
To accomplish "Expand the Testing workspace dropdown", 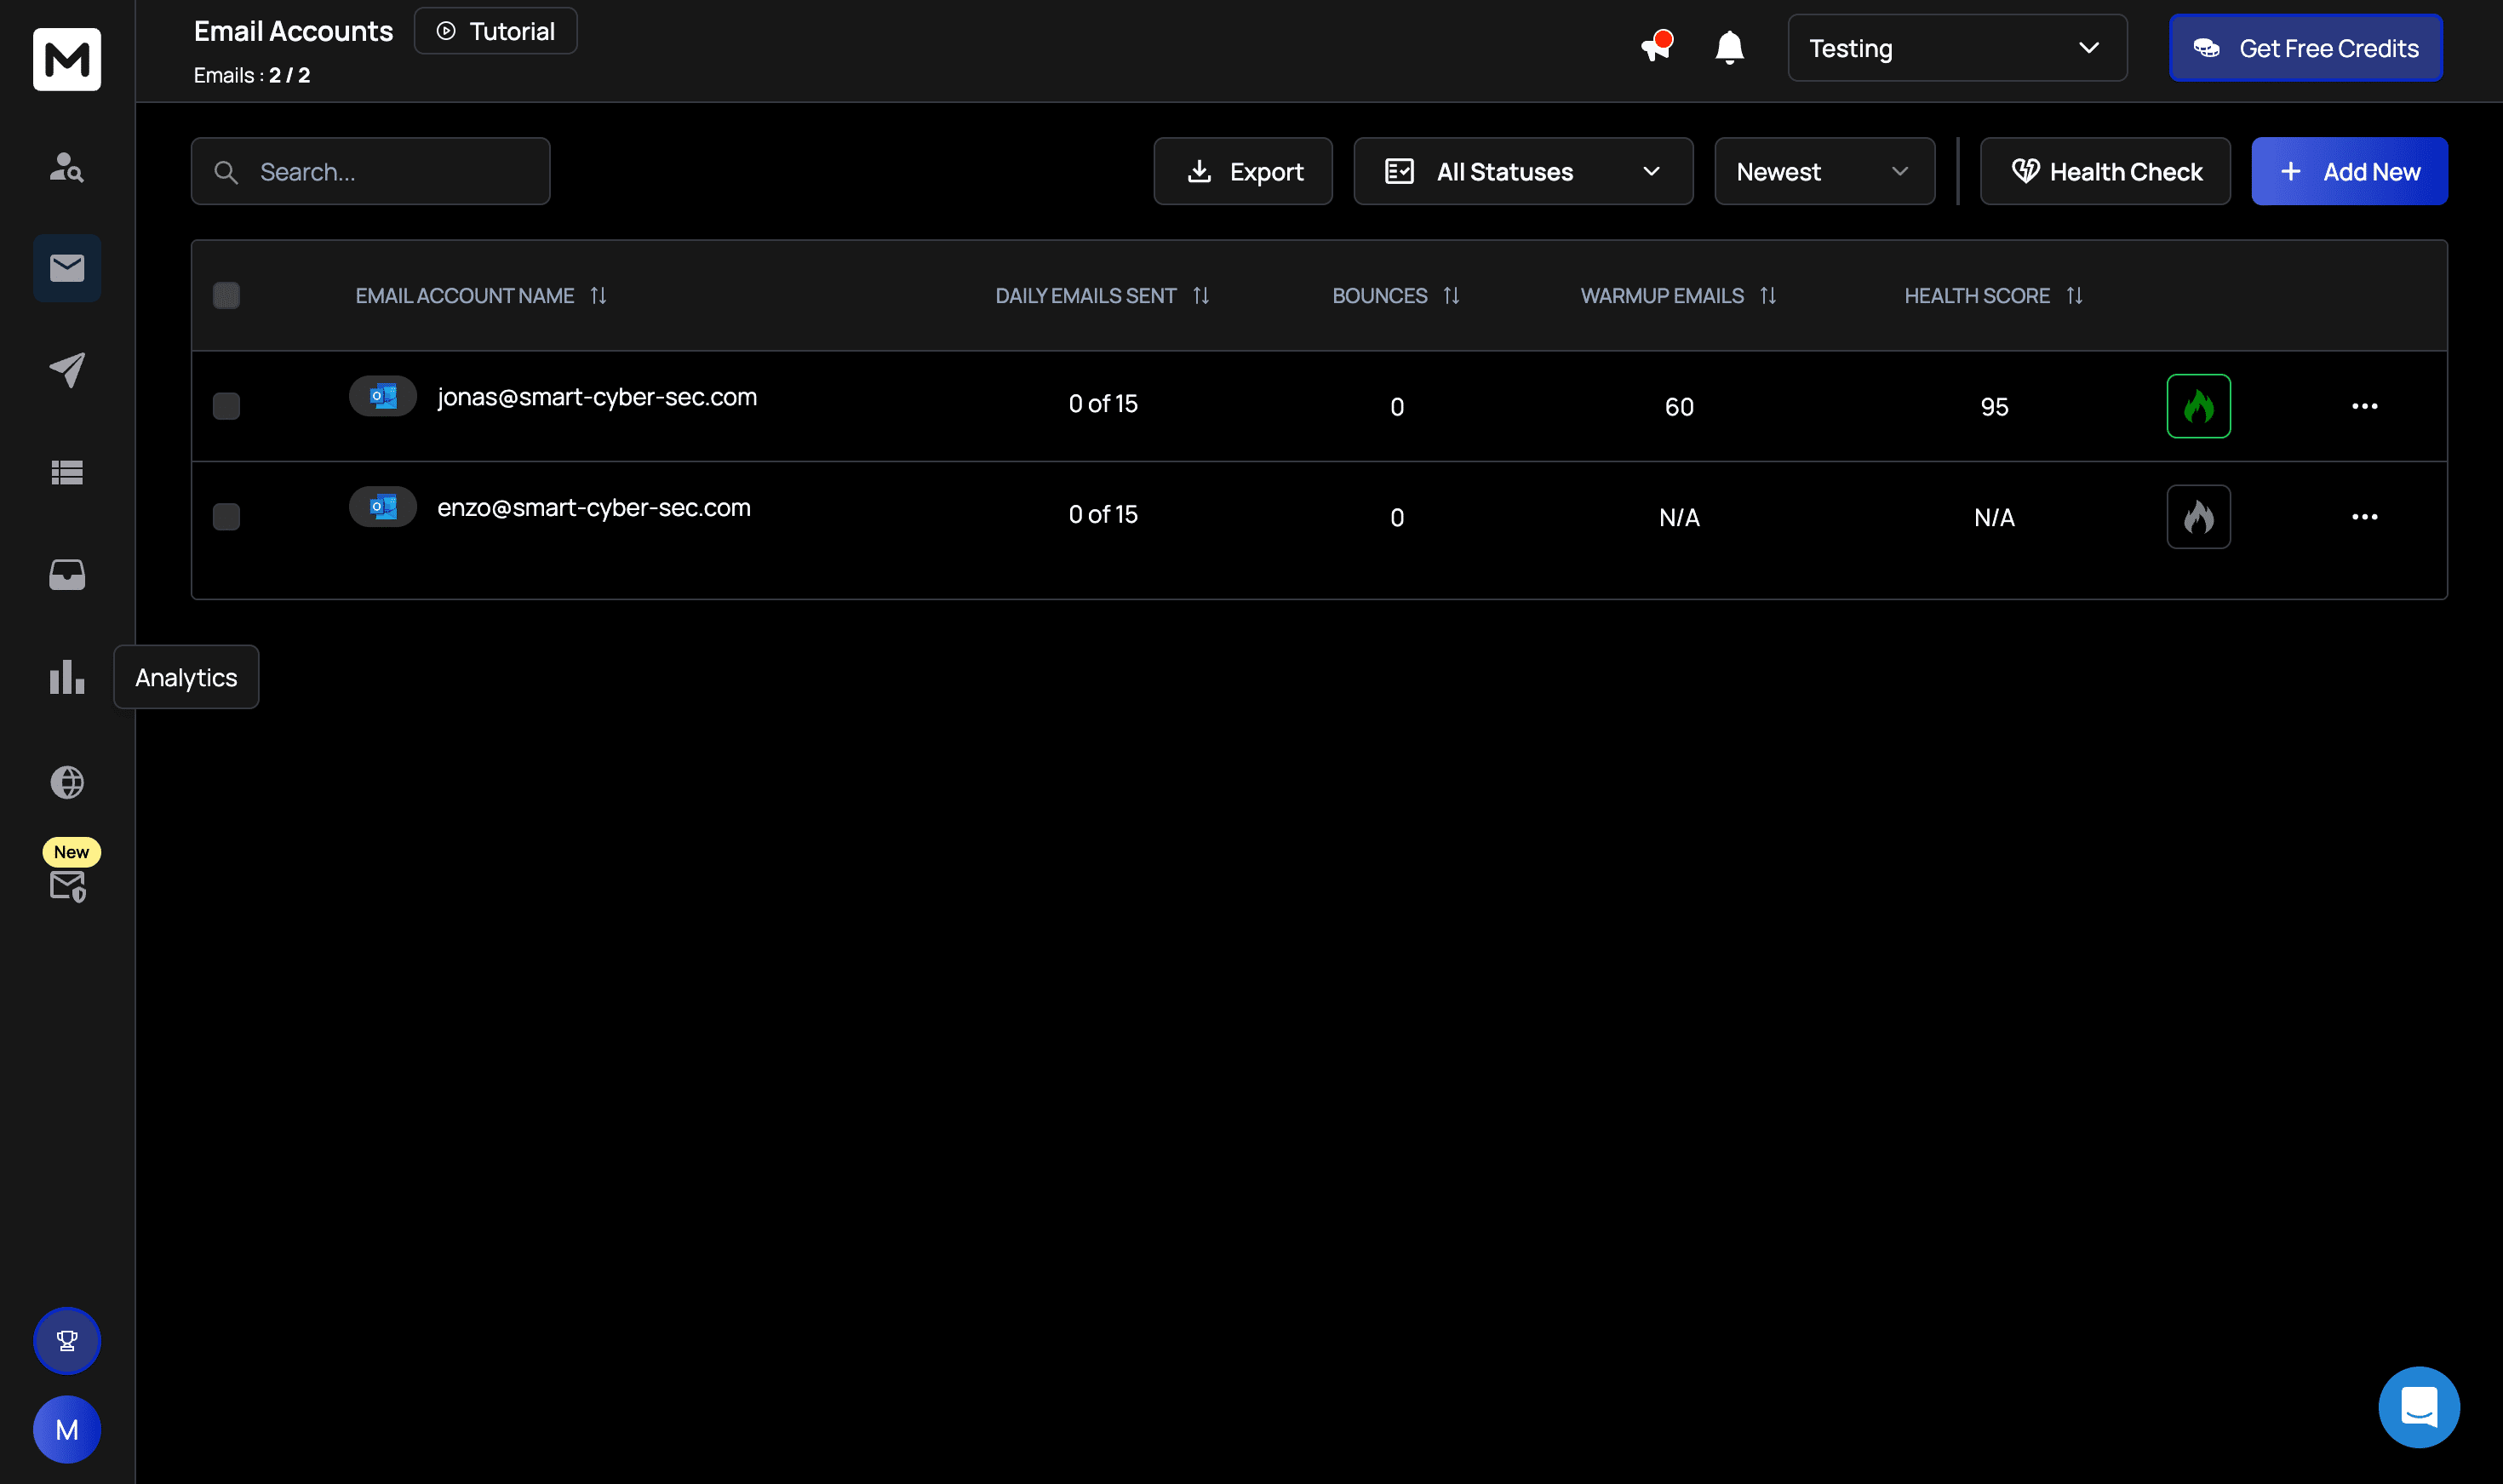I will (1956, 48).
